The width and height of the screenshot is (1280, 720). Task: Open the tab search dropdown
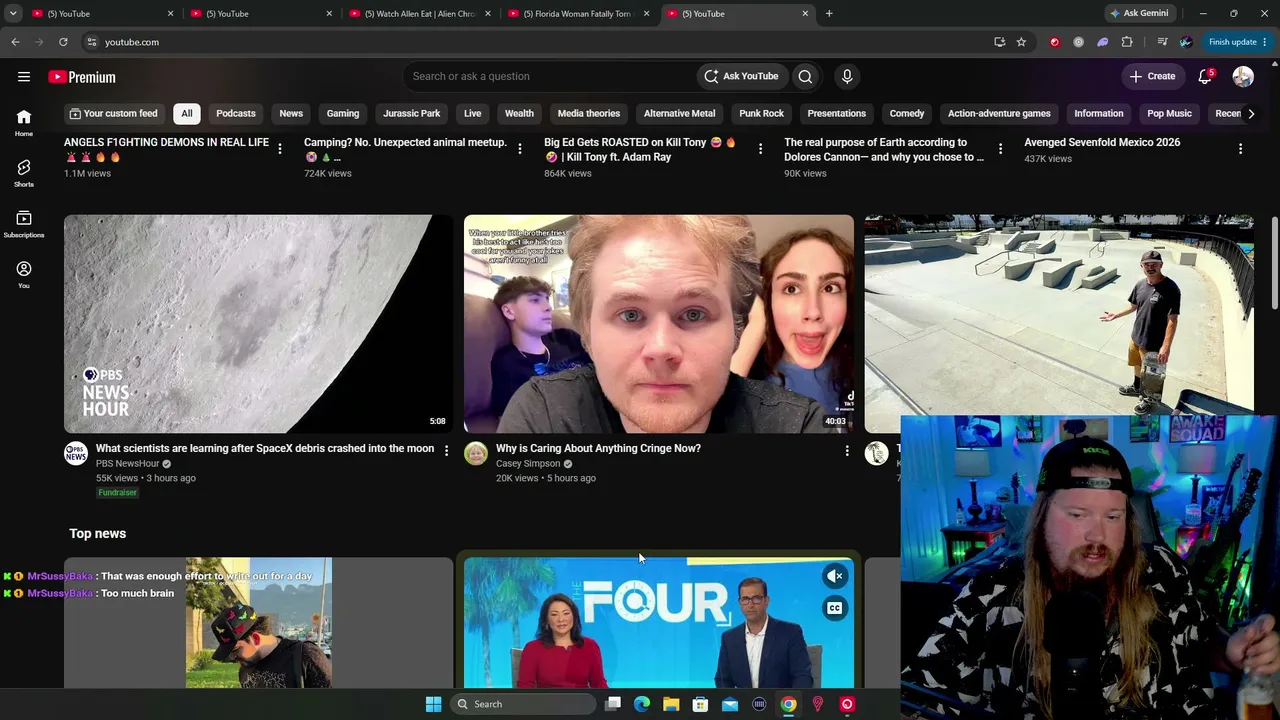click(13, 14)
